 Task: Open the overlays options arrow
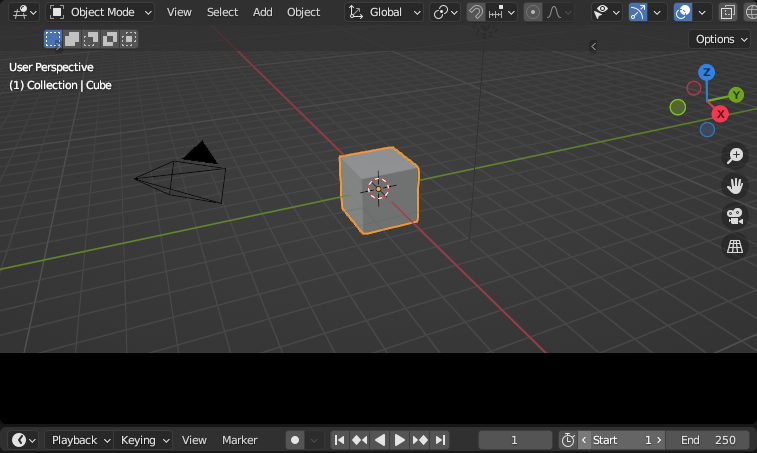702,12
